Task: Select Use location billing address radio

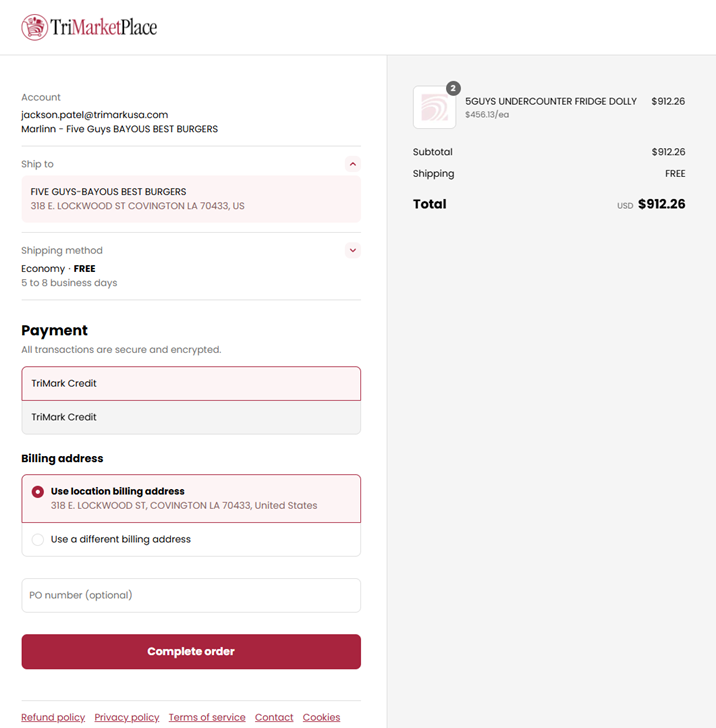Action: (38, 492)
